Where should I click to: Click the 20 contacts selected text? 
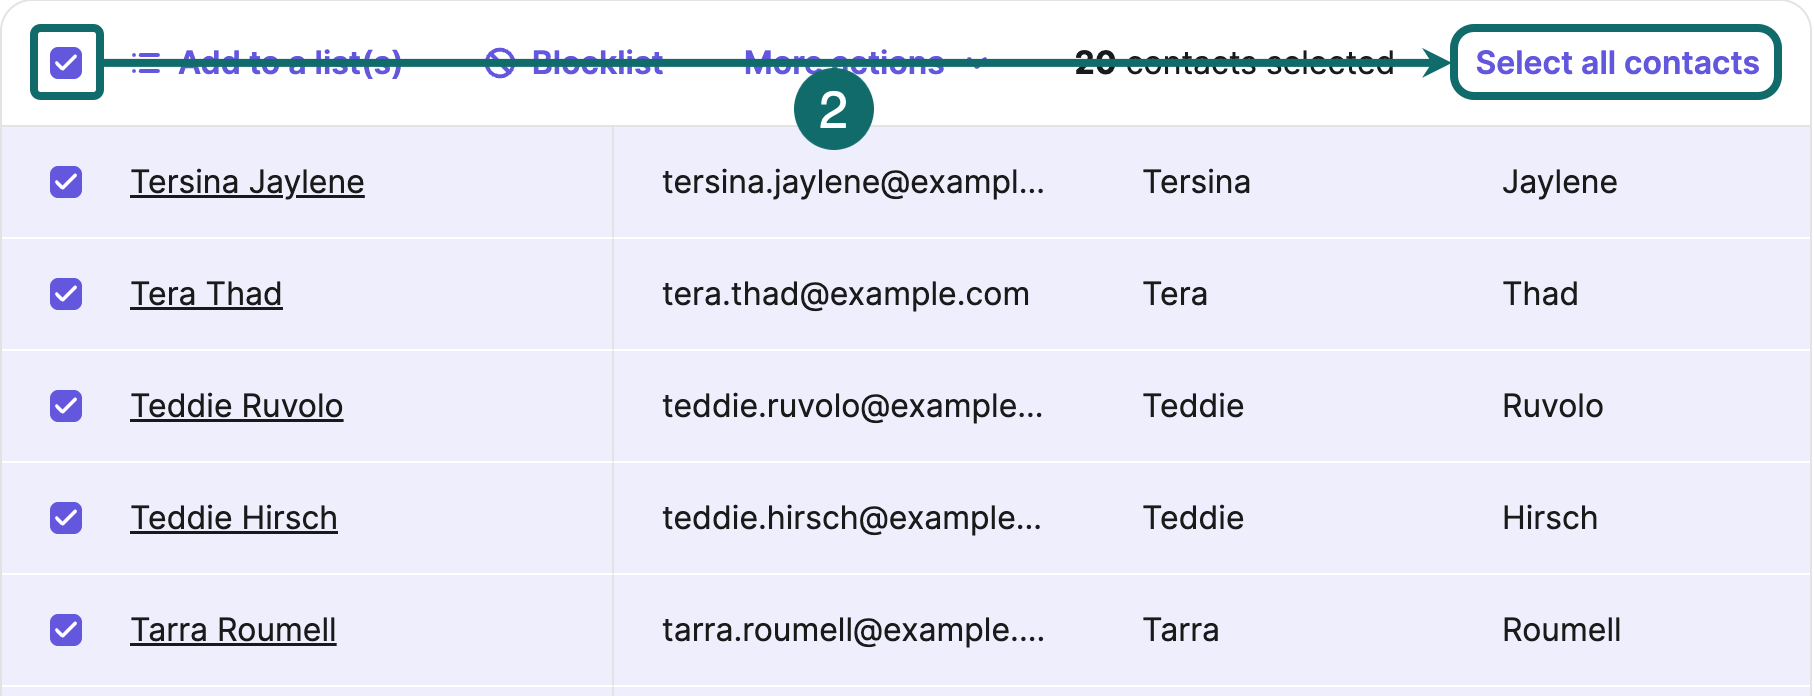click(1233, 62)
